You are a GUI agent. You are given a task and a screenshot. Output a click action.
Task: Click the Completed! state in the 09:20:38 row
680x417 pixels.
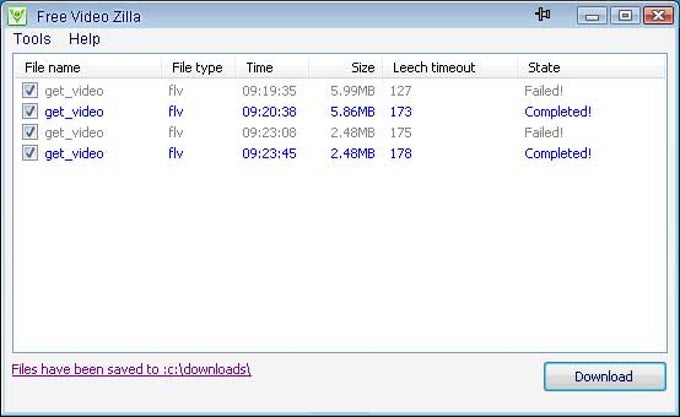(x=558, y=112)
